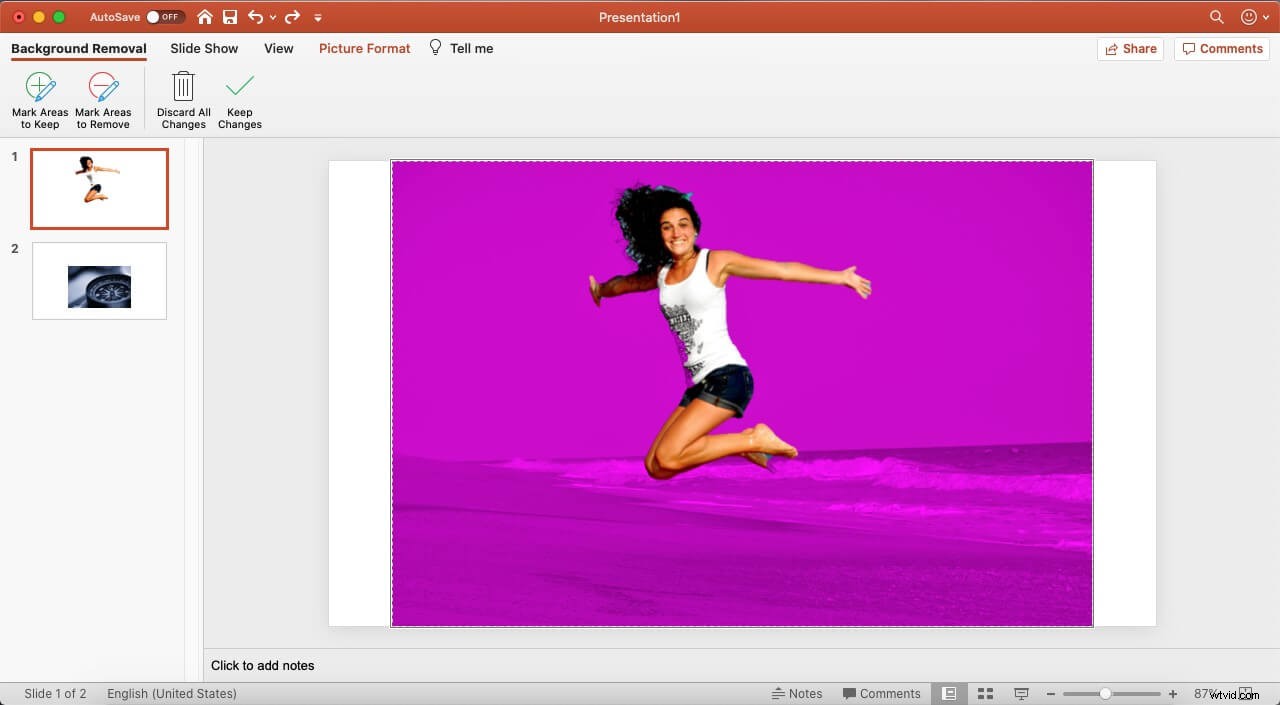Click Discard All Changes in the ribbon
The image size is (1280, 705).
(x=183, y=98)
